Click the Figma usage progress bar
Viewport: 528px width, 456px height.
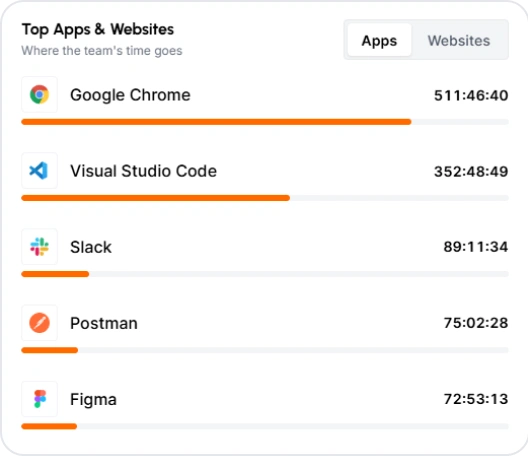pos(265,426)
